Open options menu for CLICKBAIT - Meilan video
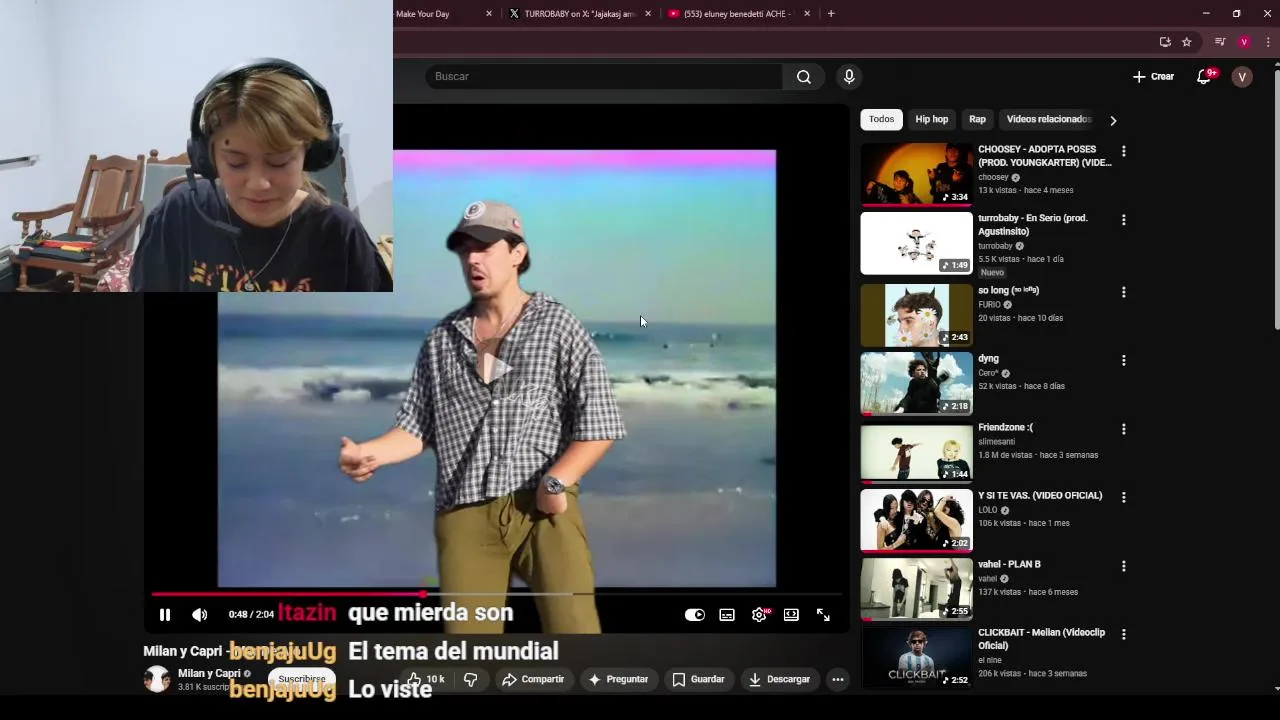The width and height of the screenshot is (1280, 720). click(1123, 634)
